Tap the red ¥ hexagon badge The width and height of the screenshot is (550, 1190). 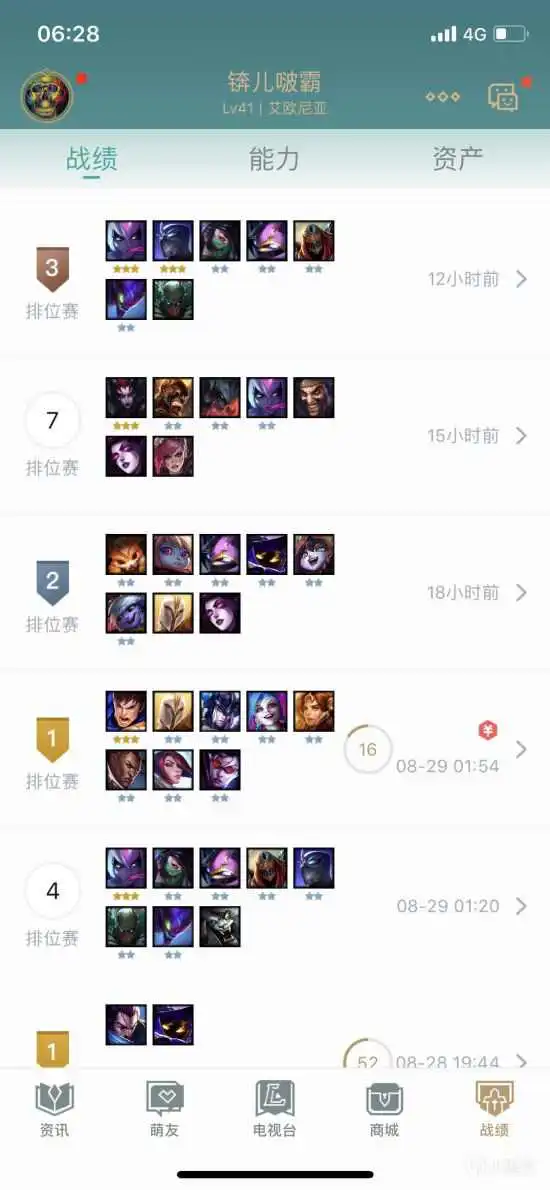click(488, 730)
